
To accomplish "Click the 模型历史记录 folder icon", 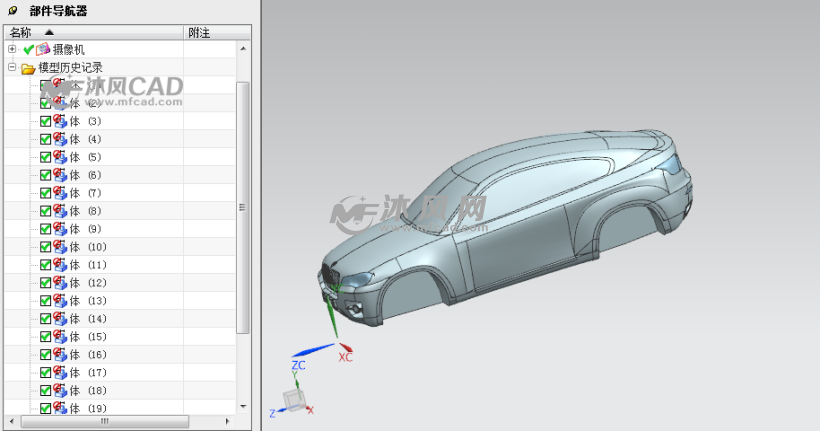I will 28,68.
